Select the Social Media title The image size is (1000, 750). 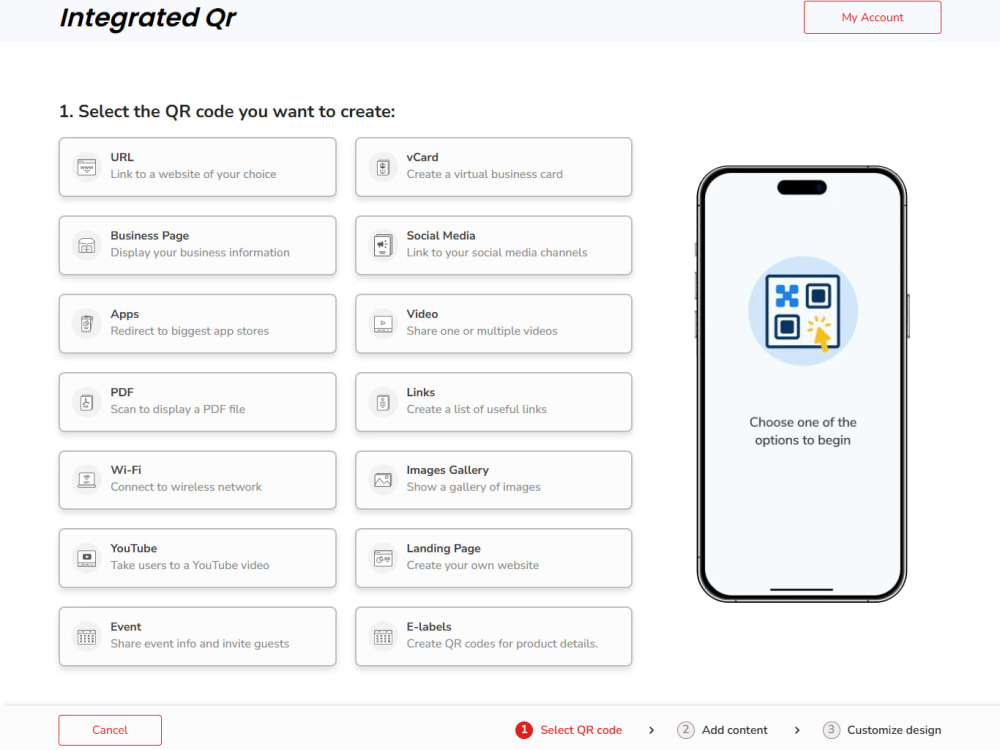tap(441, 235)
